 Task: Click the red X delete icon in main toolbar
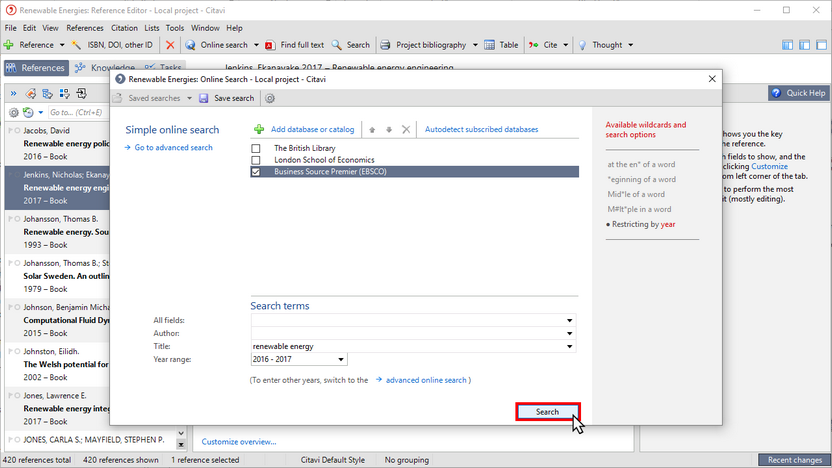170,45
